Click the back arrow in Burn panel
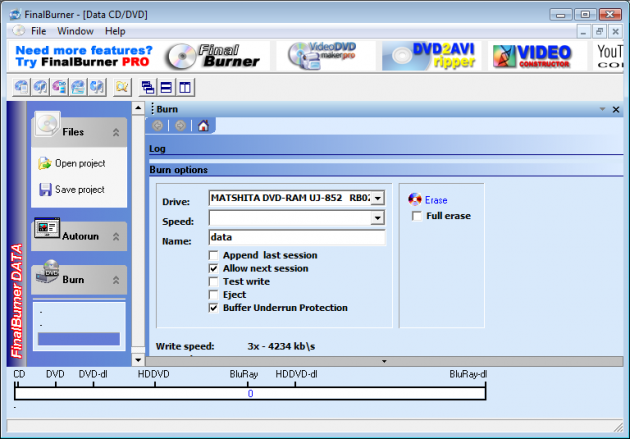The height and width of the screenshot is (439, 630). [157, 126]
